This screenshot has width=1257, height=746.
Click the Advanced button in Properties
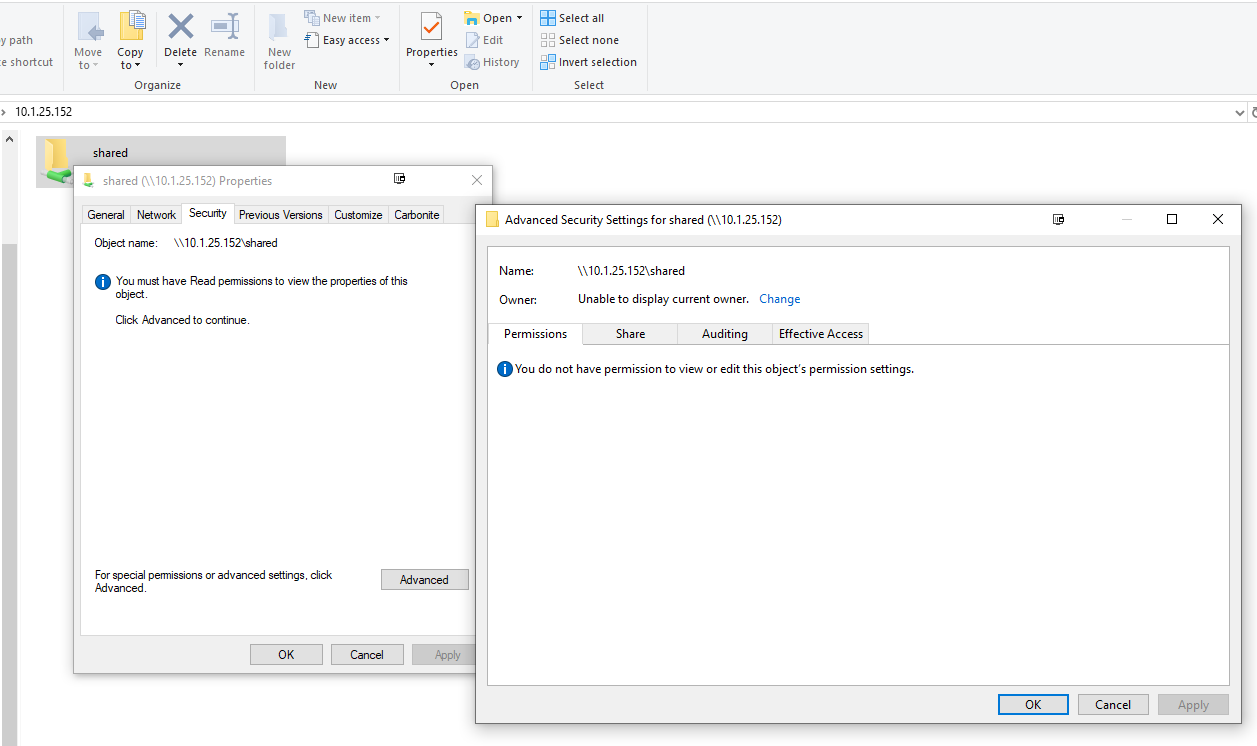(424, 580)
